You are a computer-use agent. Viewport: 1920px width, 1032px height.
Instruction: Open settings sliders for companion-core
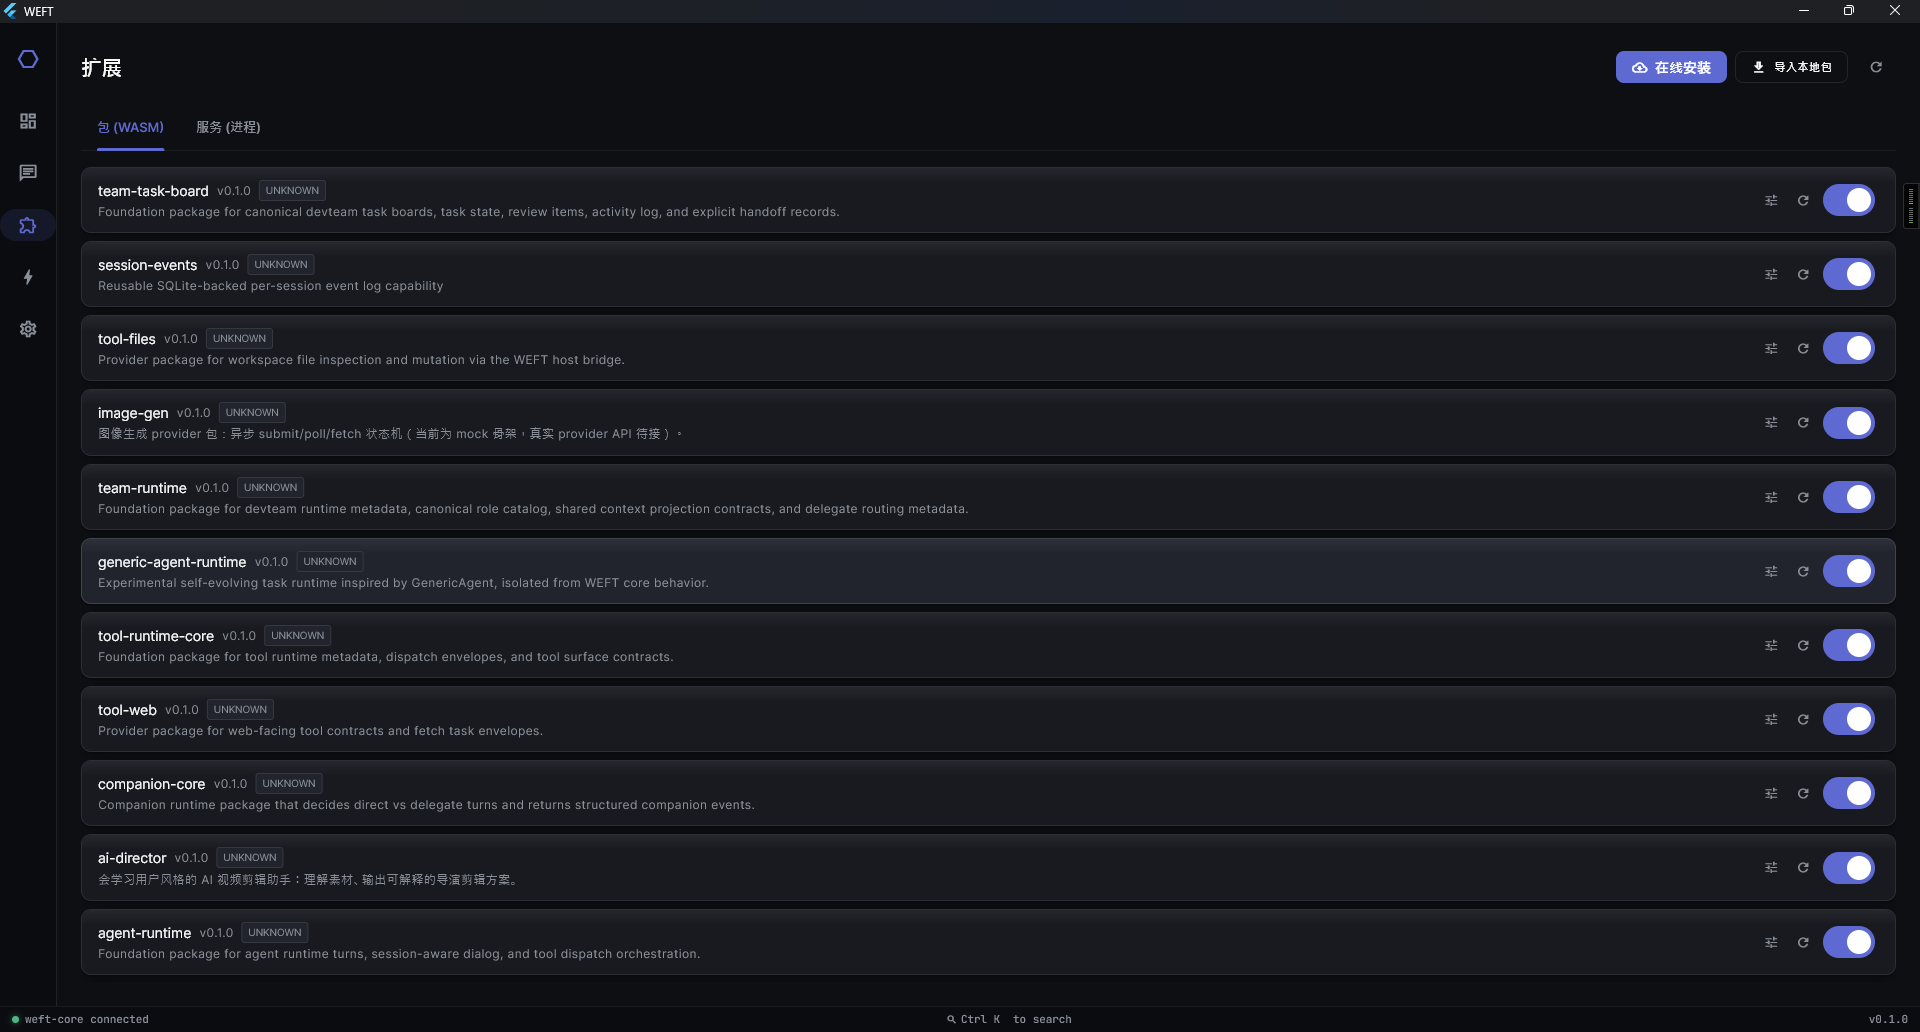pyautogui.click(x=1771, y=793)
